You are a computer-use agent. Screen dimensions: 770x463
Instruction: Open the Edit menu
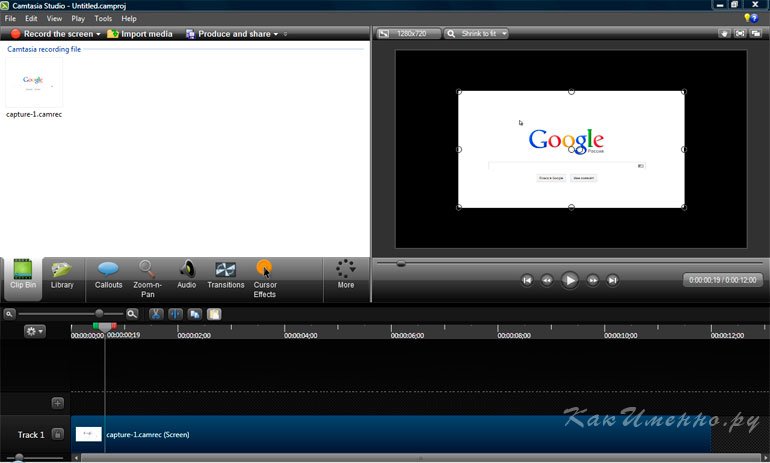click(31, 19)
